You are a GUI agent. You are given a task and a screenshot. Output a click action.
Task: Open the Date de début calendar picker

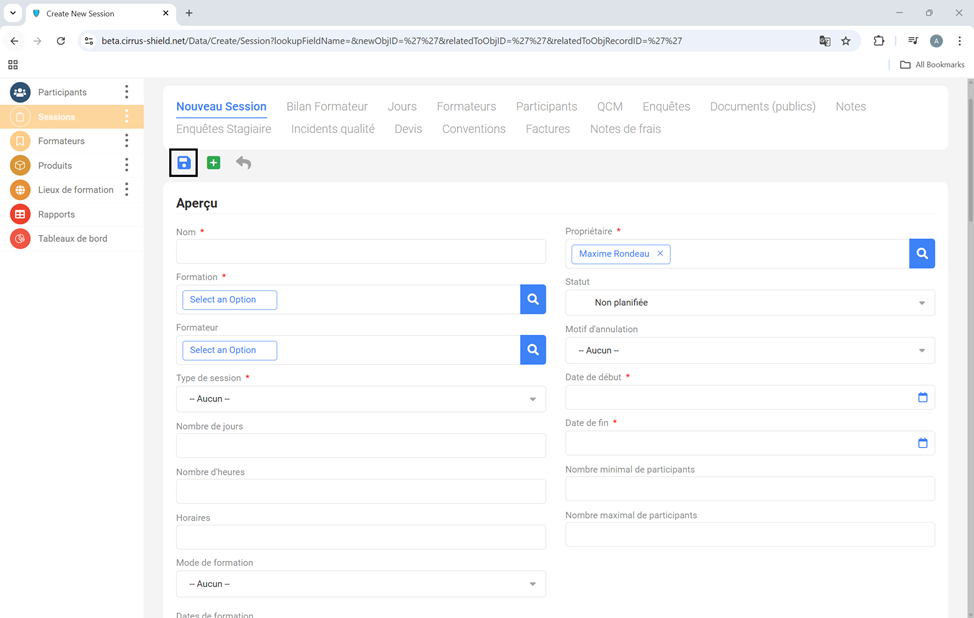(922, 397)
